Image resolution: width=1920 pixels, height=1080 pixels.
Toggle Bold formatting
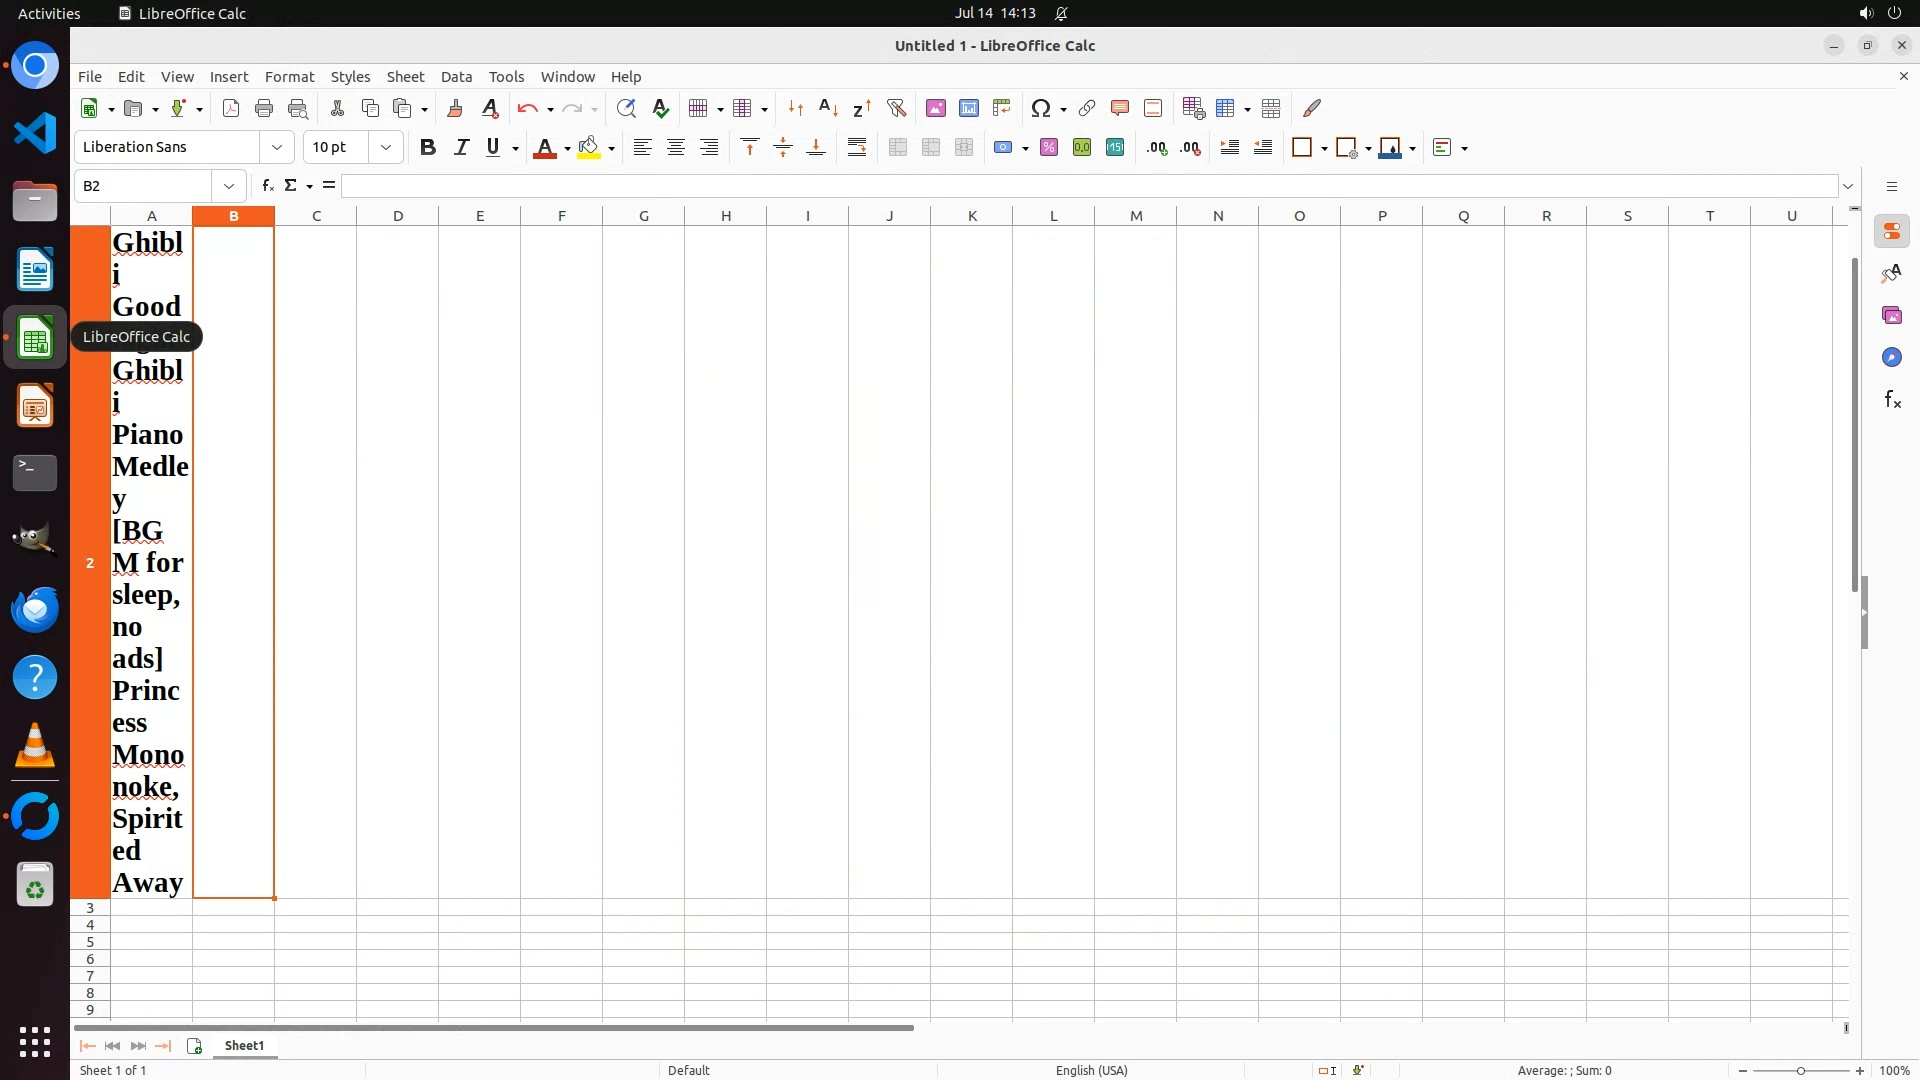428,148
